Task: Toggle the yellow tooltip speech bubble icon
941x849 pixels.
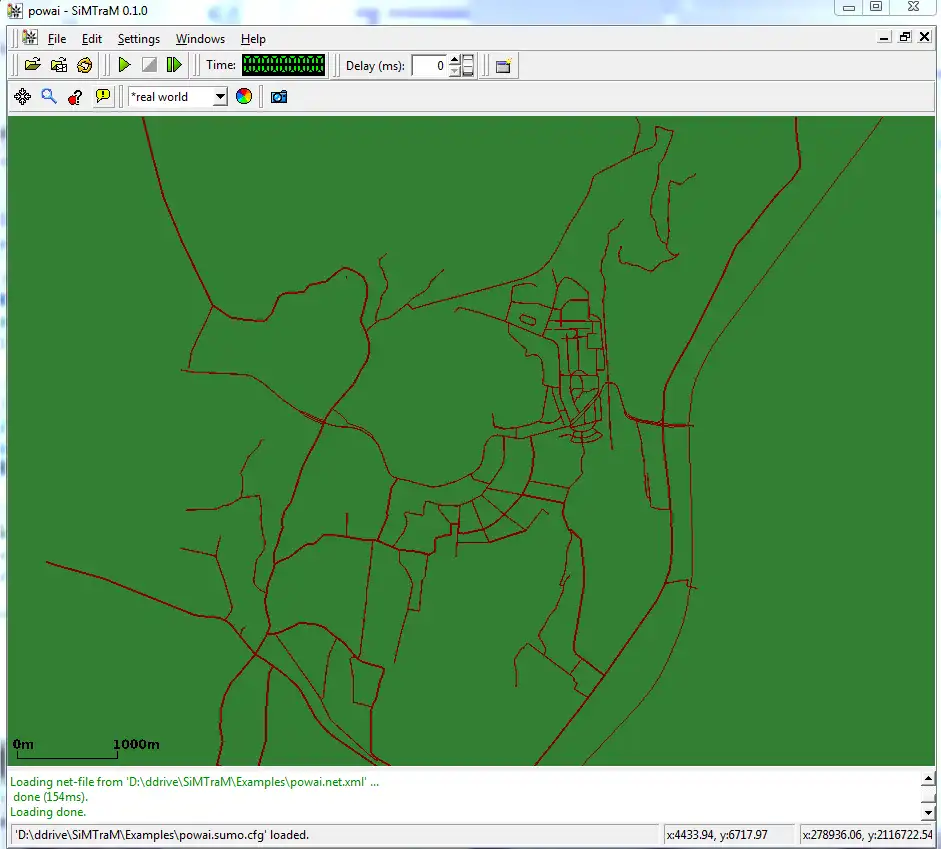Action: tap(102, 97)
